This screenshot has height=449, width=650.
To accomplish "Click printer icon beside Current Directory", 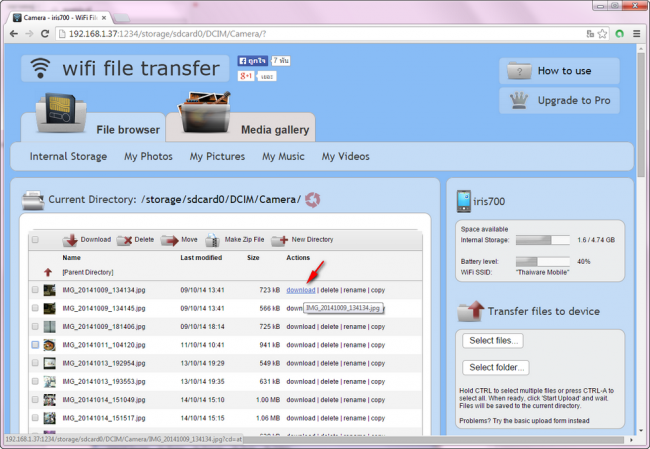I will click(x=33, y=200).
